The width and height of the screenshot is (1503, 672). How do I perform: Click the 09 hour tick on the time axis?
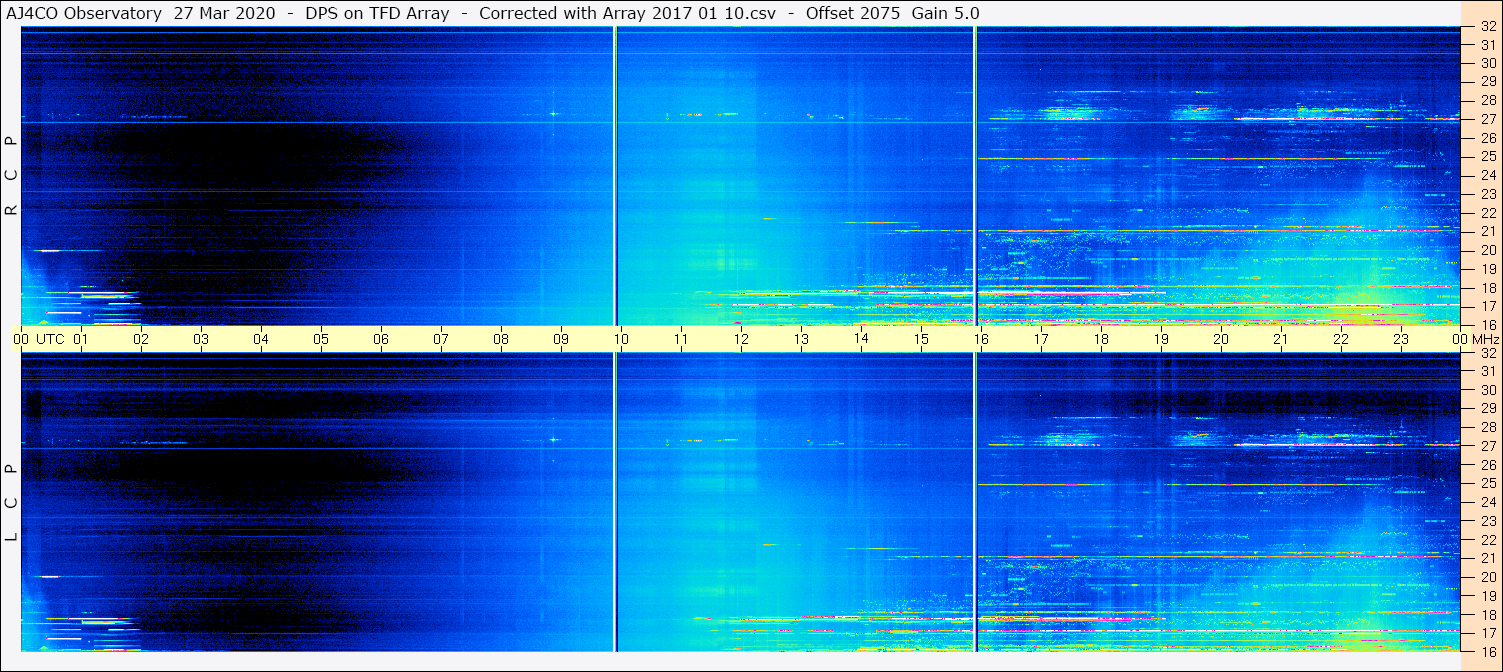coord(561,339)
